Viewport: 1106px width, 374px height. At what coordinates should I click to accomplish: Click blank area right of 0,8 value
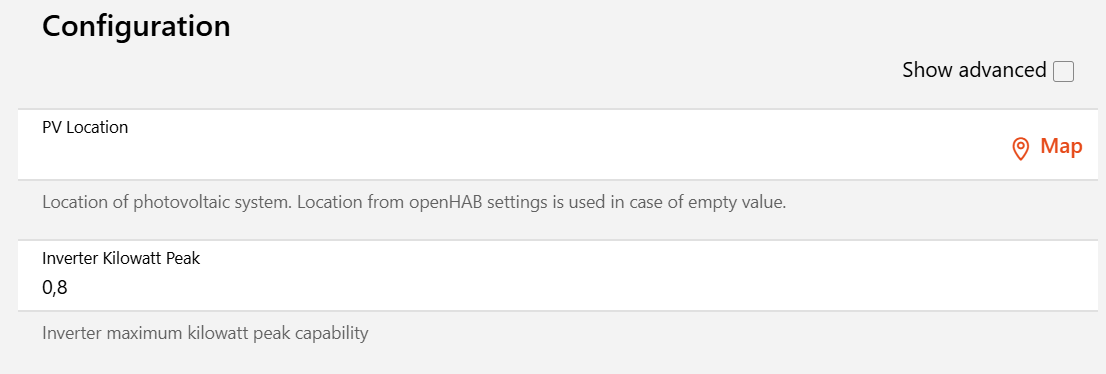click(x=564, y=288)
